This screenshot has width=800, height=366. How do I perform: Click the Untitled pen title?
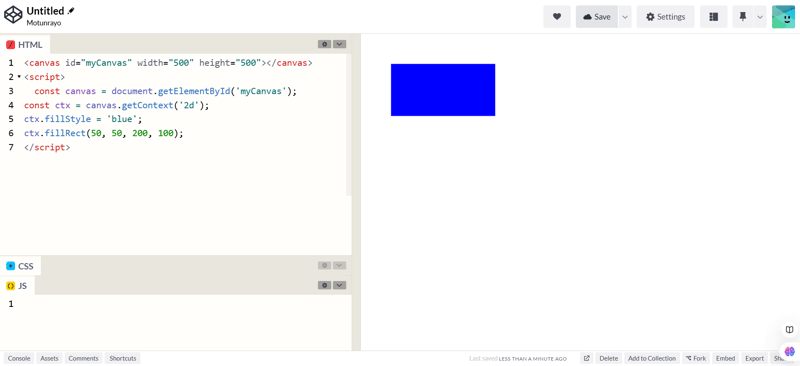pos(45,11)
